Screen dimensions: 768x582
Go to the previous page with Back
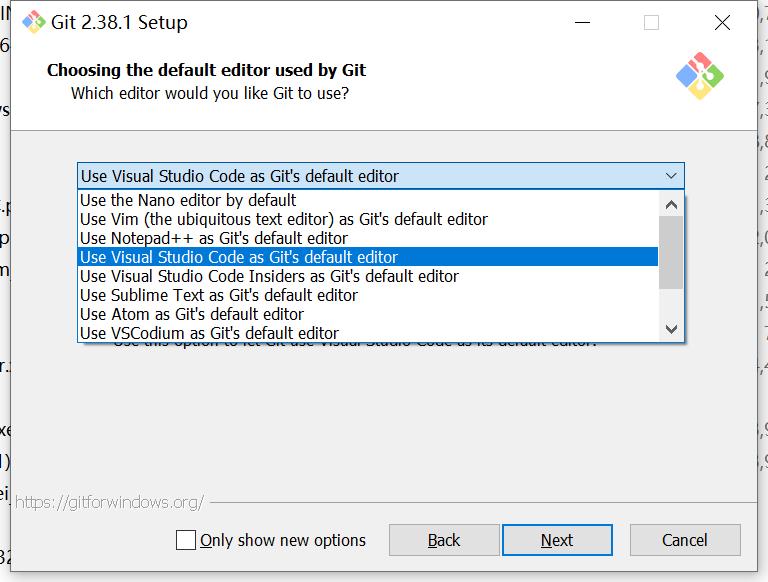[x=444, y=540]
